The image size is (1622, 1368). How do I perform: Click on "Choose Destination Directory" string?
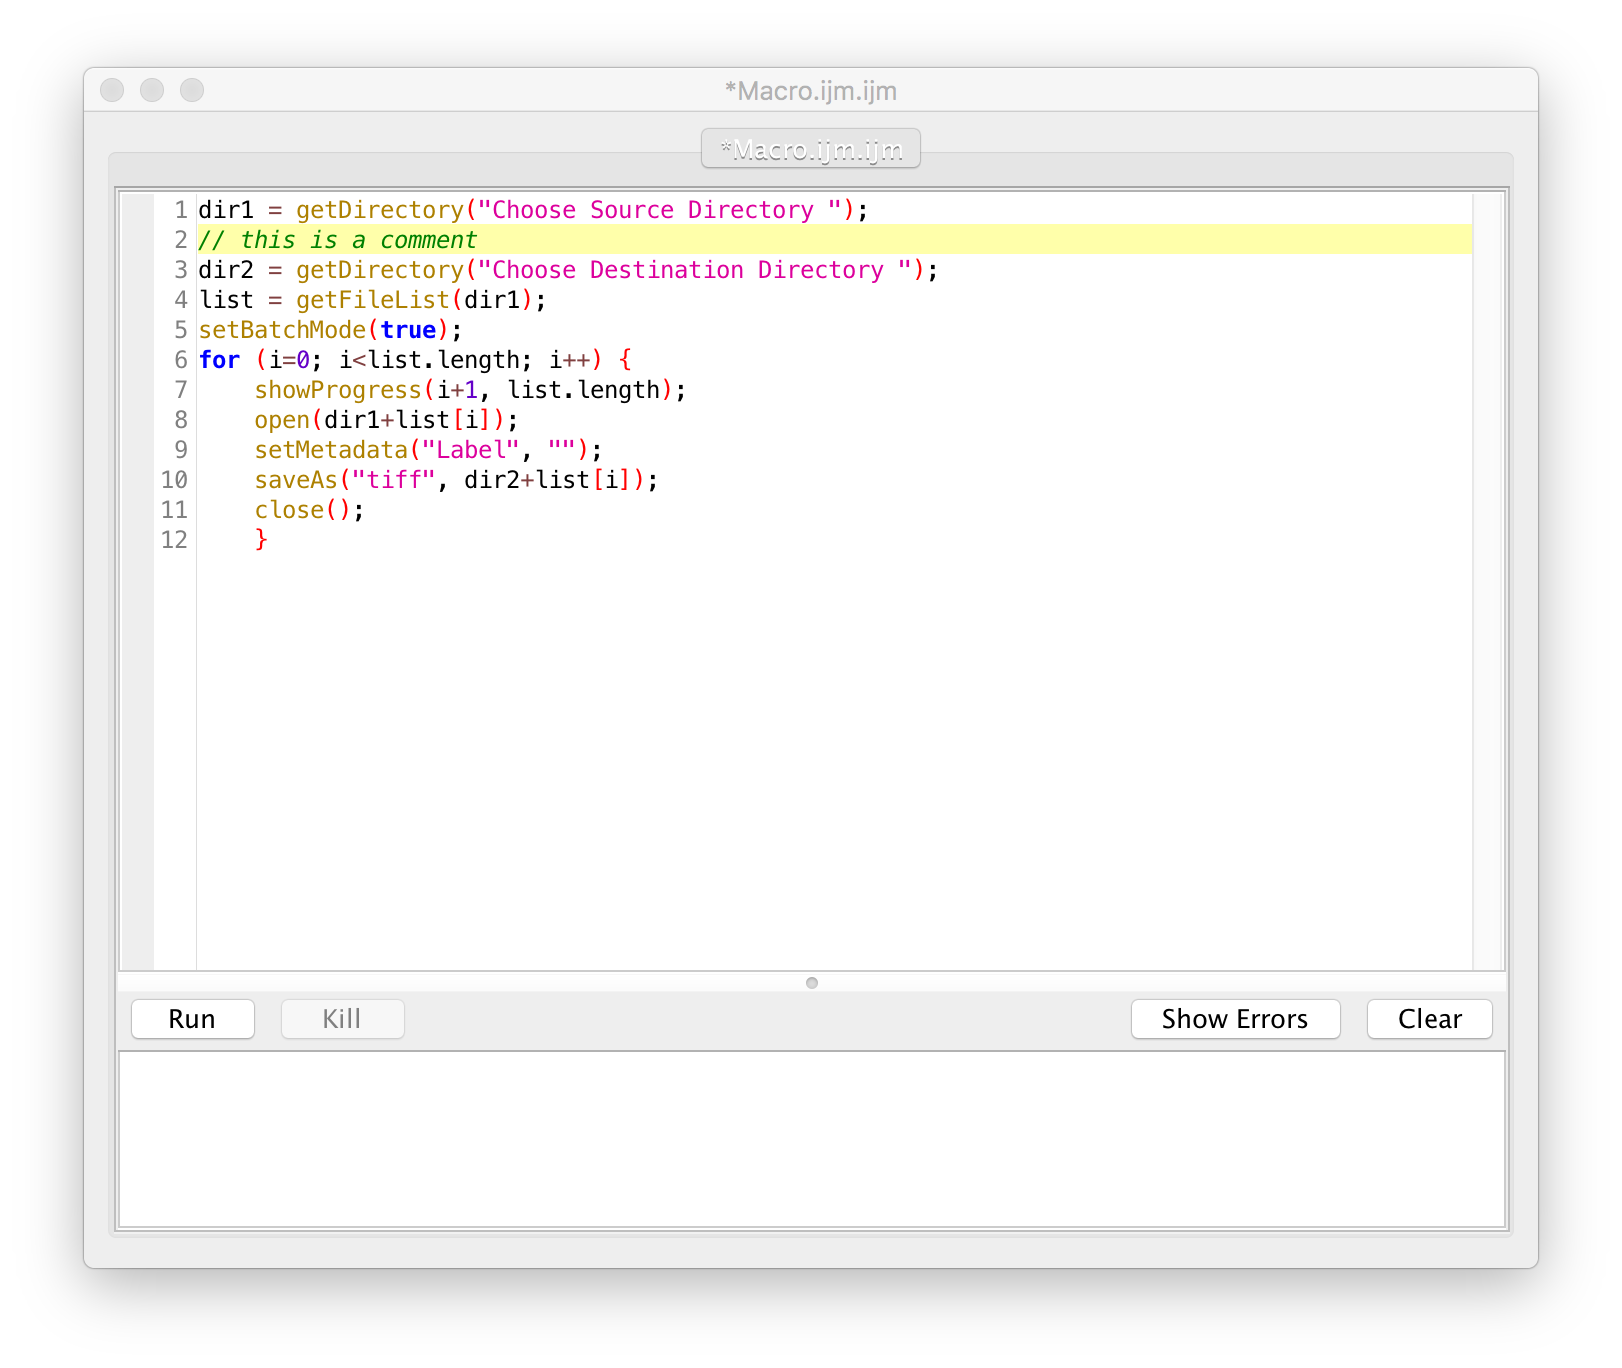click(x=694, y=270)
